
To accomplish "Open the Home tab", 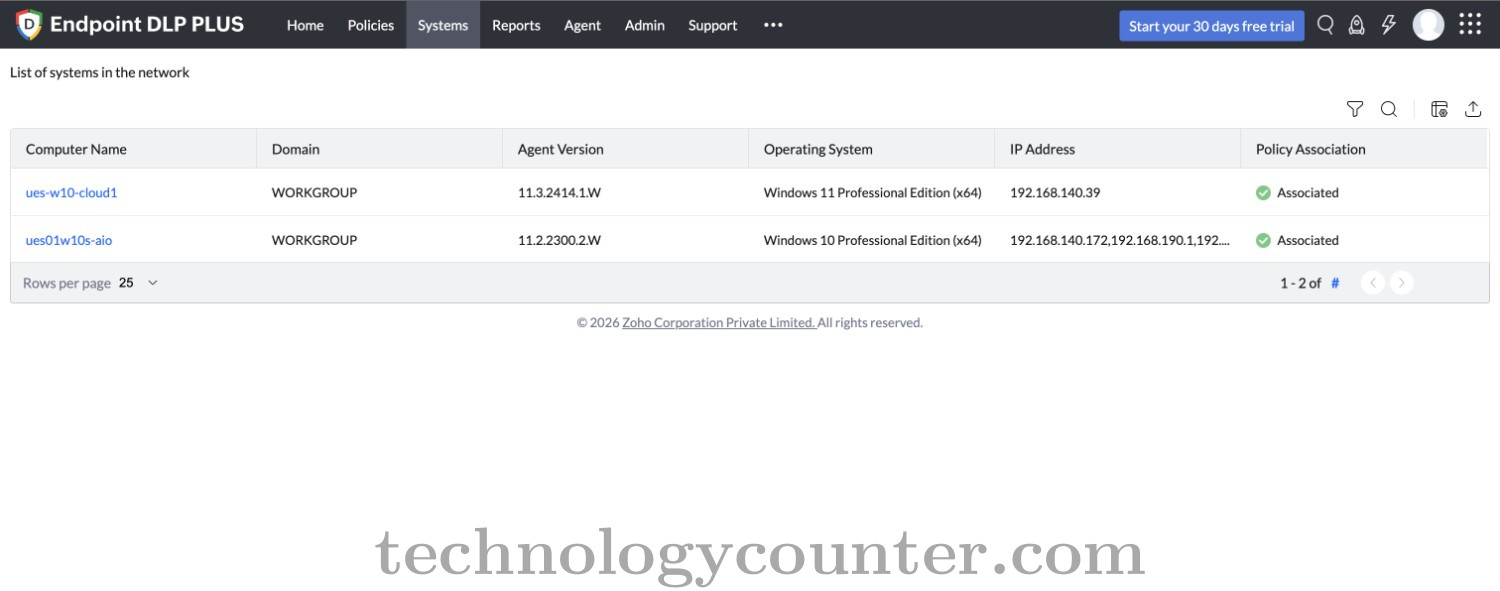I will (305, 25).
